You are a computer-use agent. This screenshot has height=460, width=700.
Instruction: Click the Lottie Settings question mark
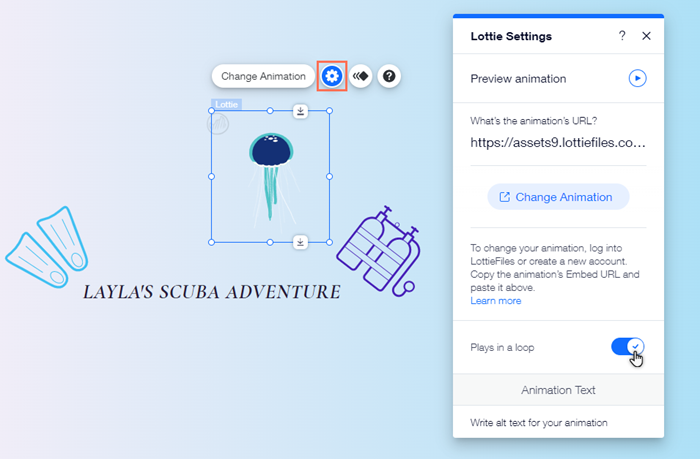tap(622, 36)
